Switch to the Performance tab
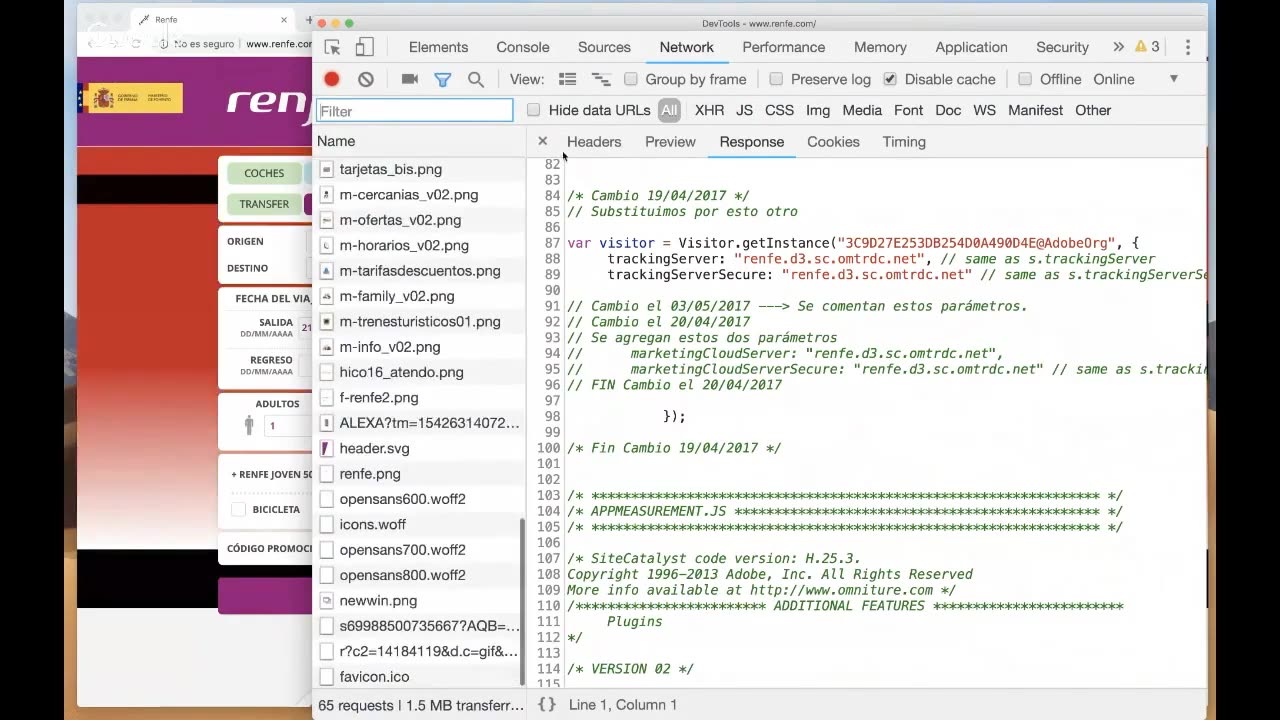 click(784, 47)
